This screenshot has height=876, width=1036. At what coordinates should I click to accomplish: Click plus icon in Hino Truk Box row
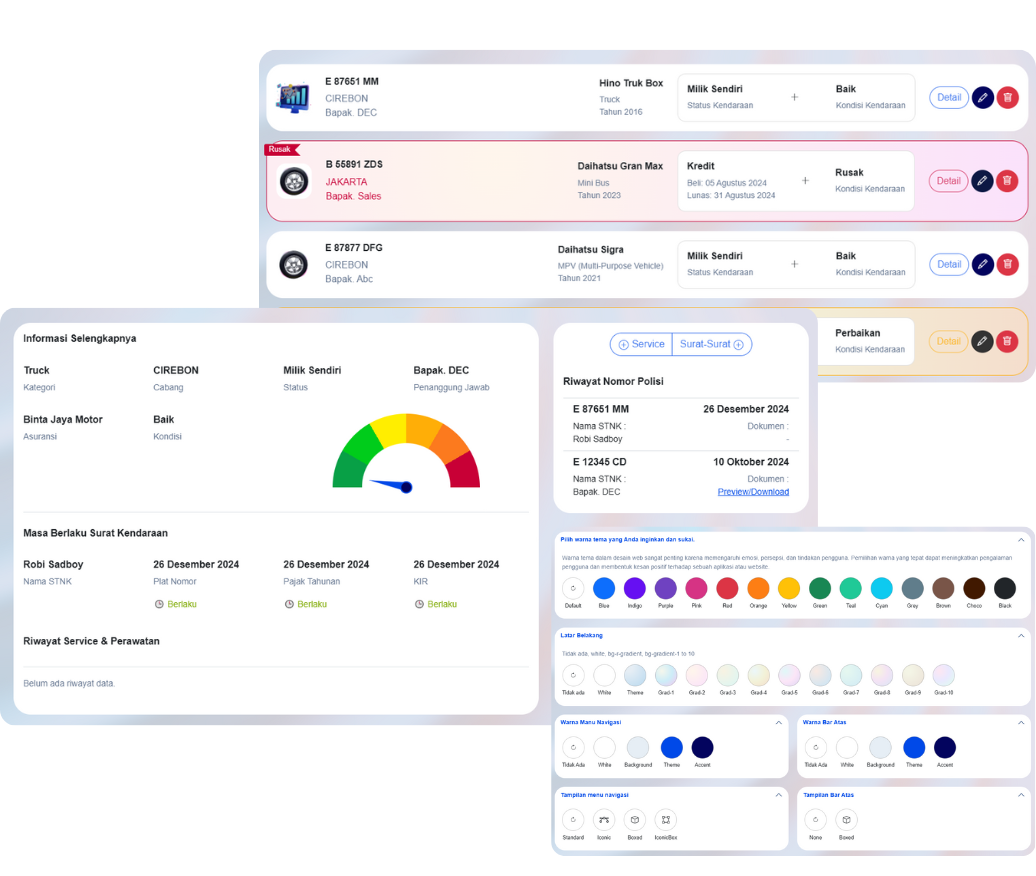795,98
